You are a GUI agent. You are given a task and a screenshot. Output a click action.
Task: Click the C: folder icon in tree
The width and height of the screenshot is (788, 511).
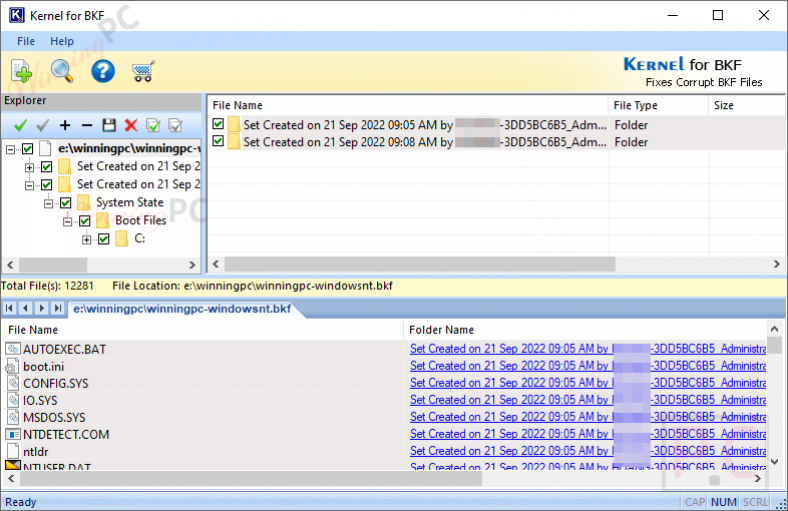(121, 239)
